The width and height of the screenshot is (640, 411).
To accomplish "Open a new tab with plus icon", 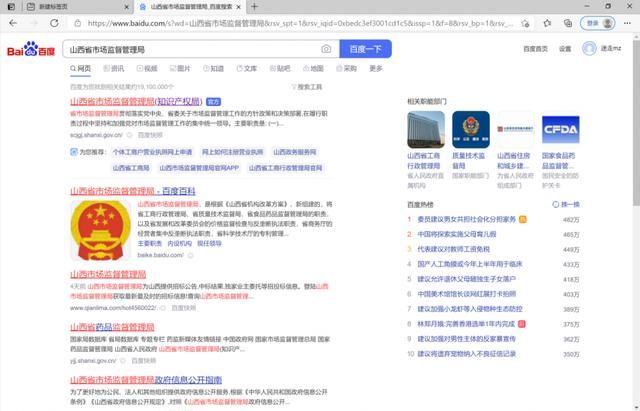I will [254, 7].
